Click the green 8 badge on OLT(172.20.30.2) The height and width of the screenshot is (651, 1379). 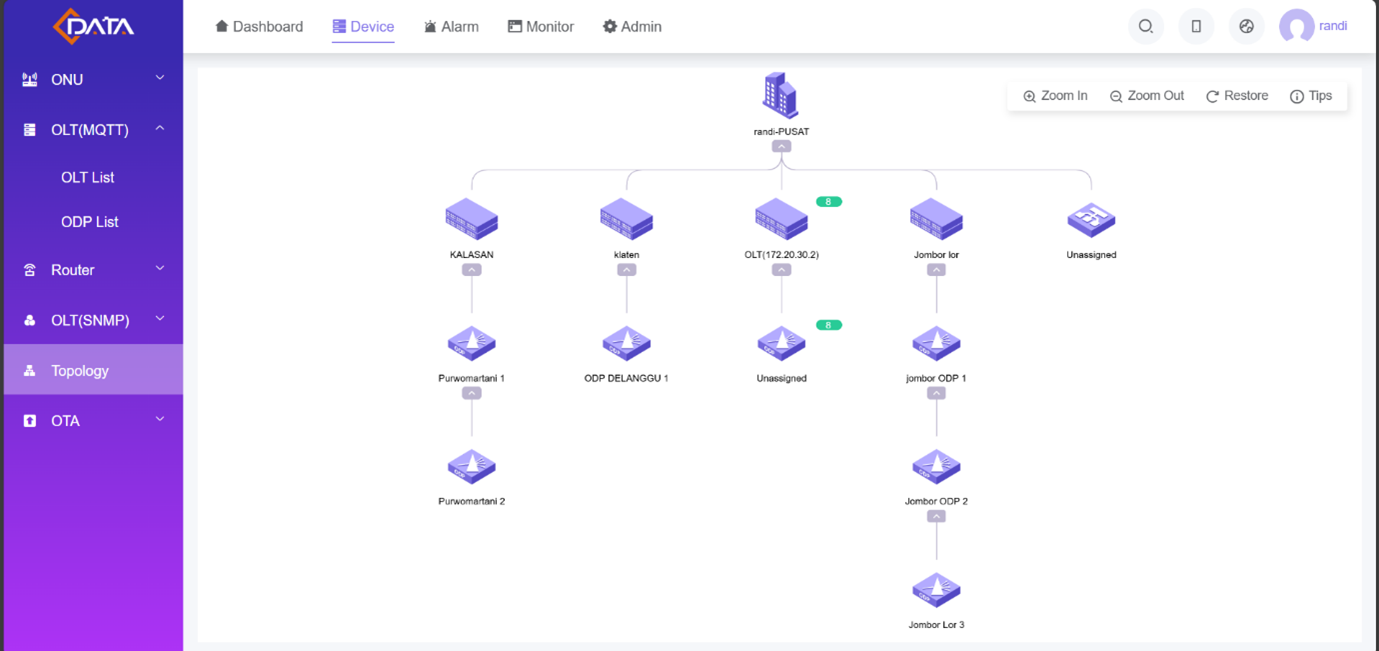(828, 202)
